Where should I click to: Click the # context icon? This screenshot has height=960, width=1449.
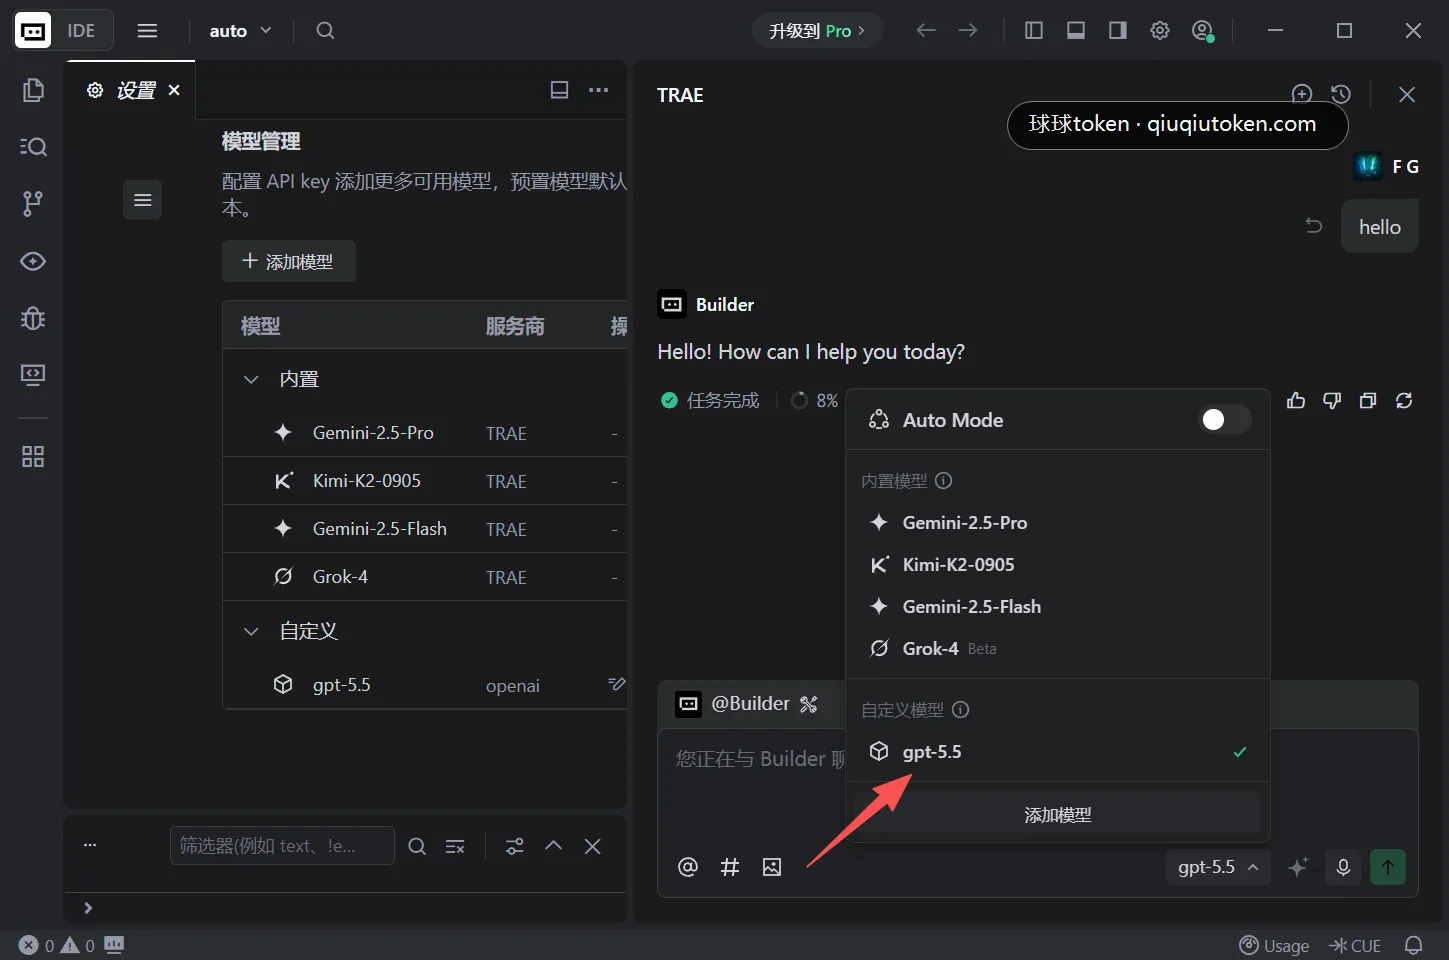(x=730, y=867)
